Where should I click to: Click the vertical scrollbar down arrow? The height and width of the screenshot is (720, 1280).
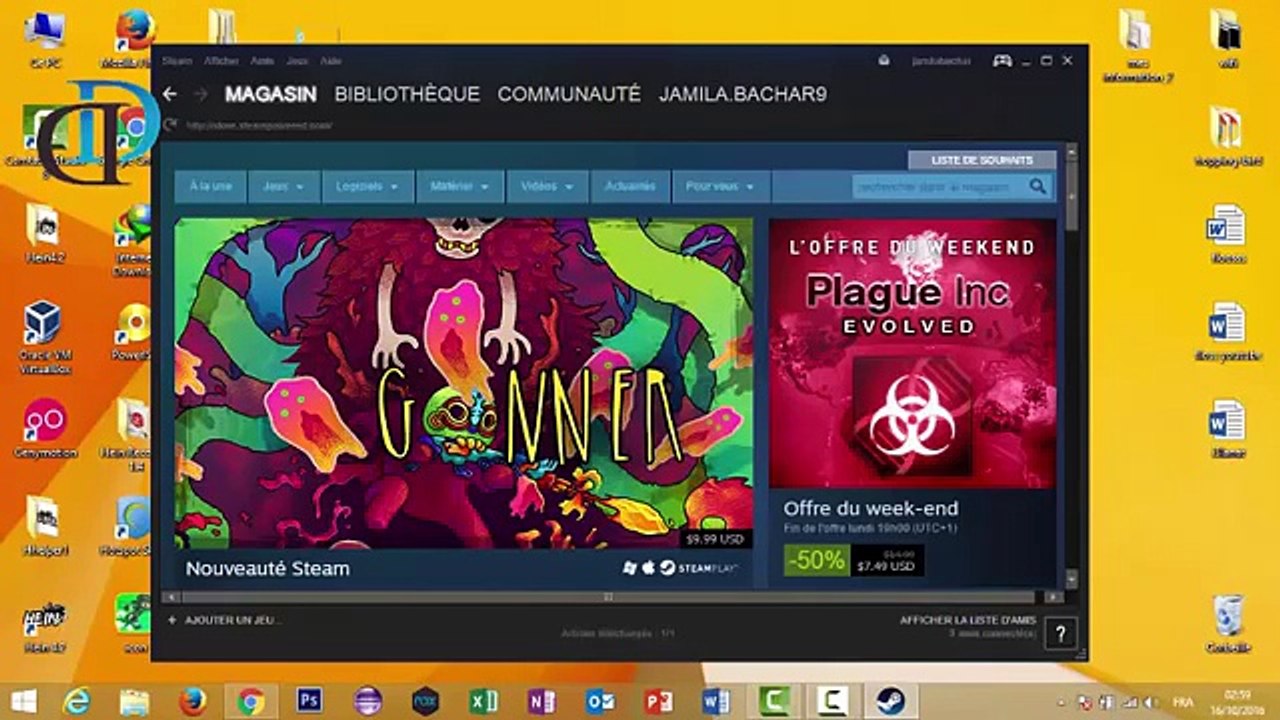pos(1072,579)
